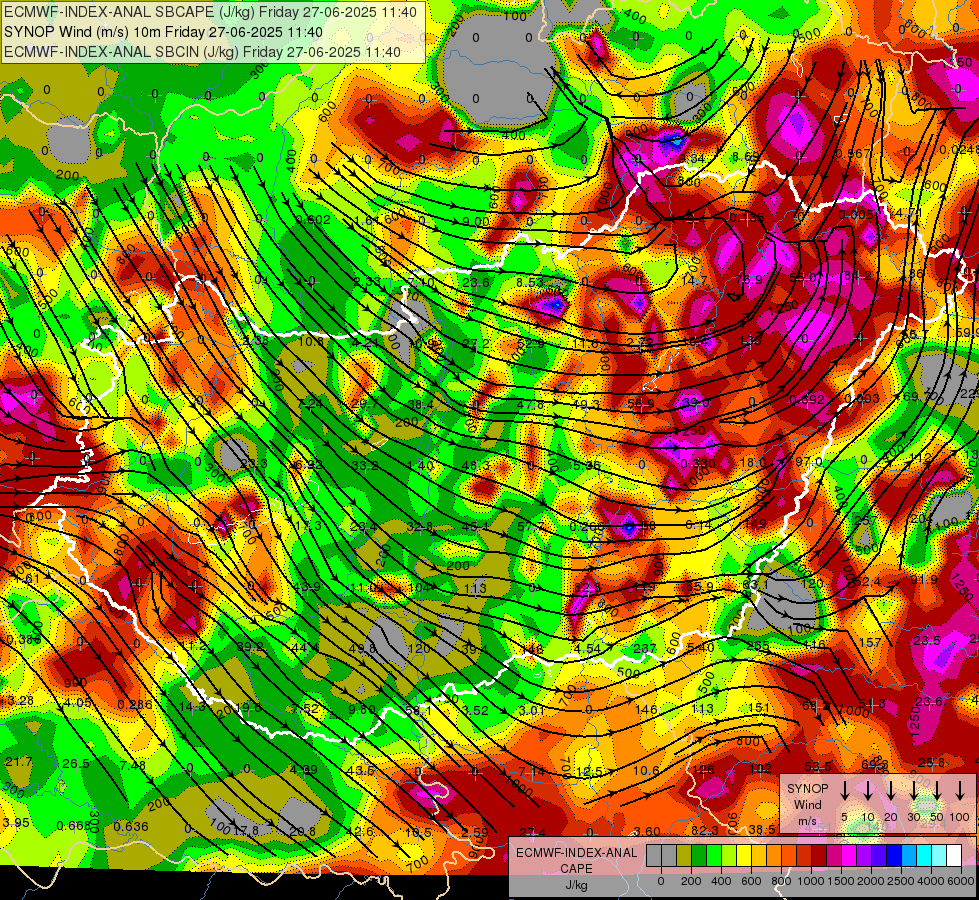Viewport: 979px width, 900px height.
Task: Click the 57.7 value on the map
Action: pos(531,527)
